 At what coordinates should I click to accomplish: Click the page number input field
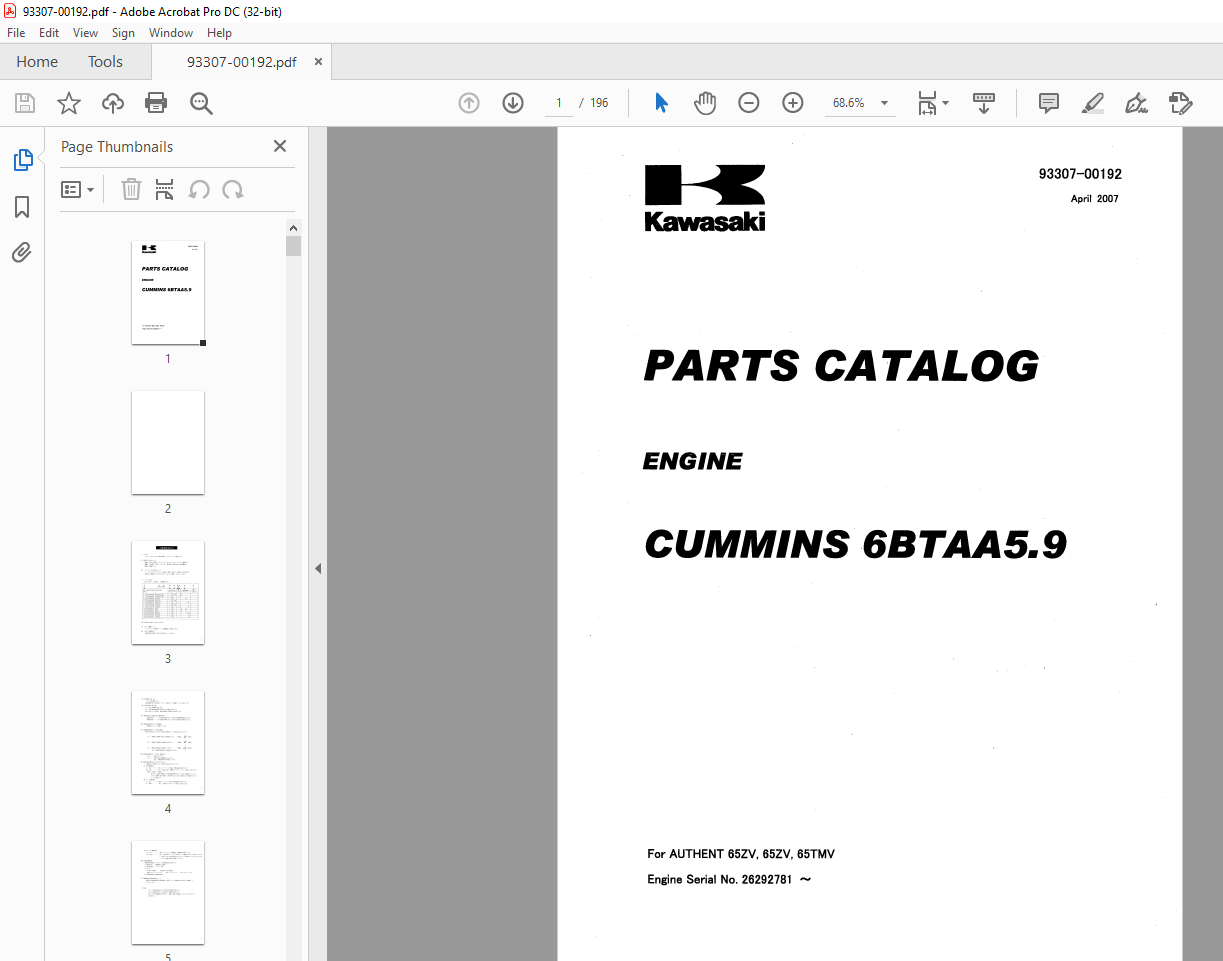click(558, 103)
